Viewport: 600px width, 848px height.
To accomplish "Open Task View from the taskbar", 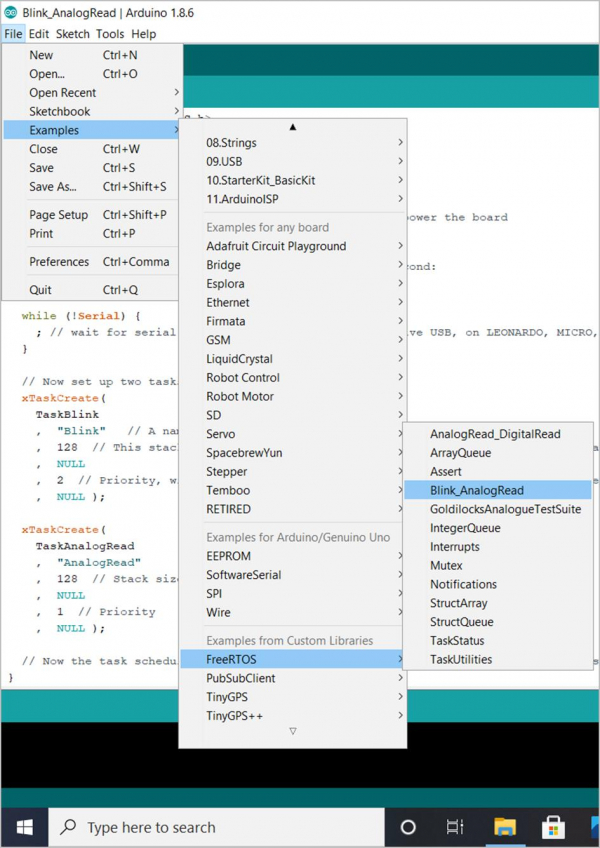I will [455, 827].
